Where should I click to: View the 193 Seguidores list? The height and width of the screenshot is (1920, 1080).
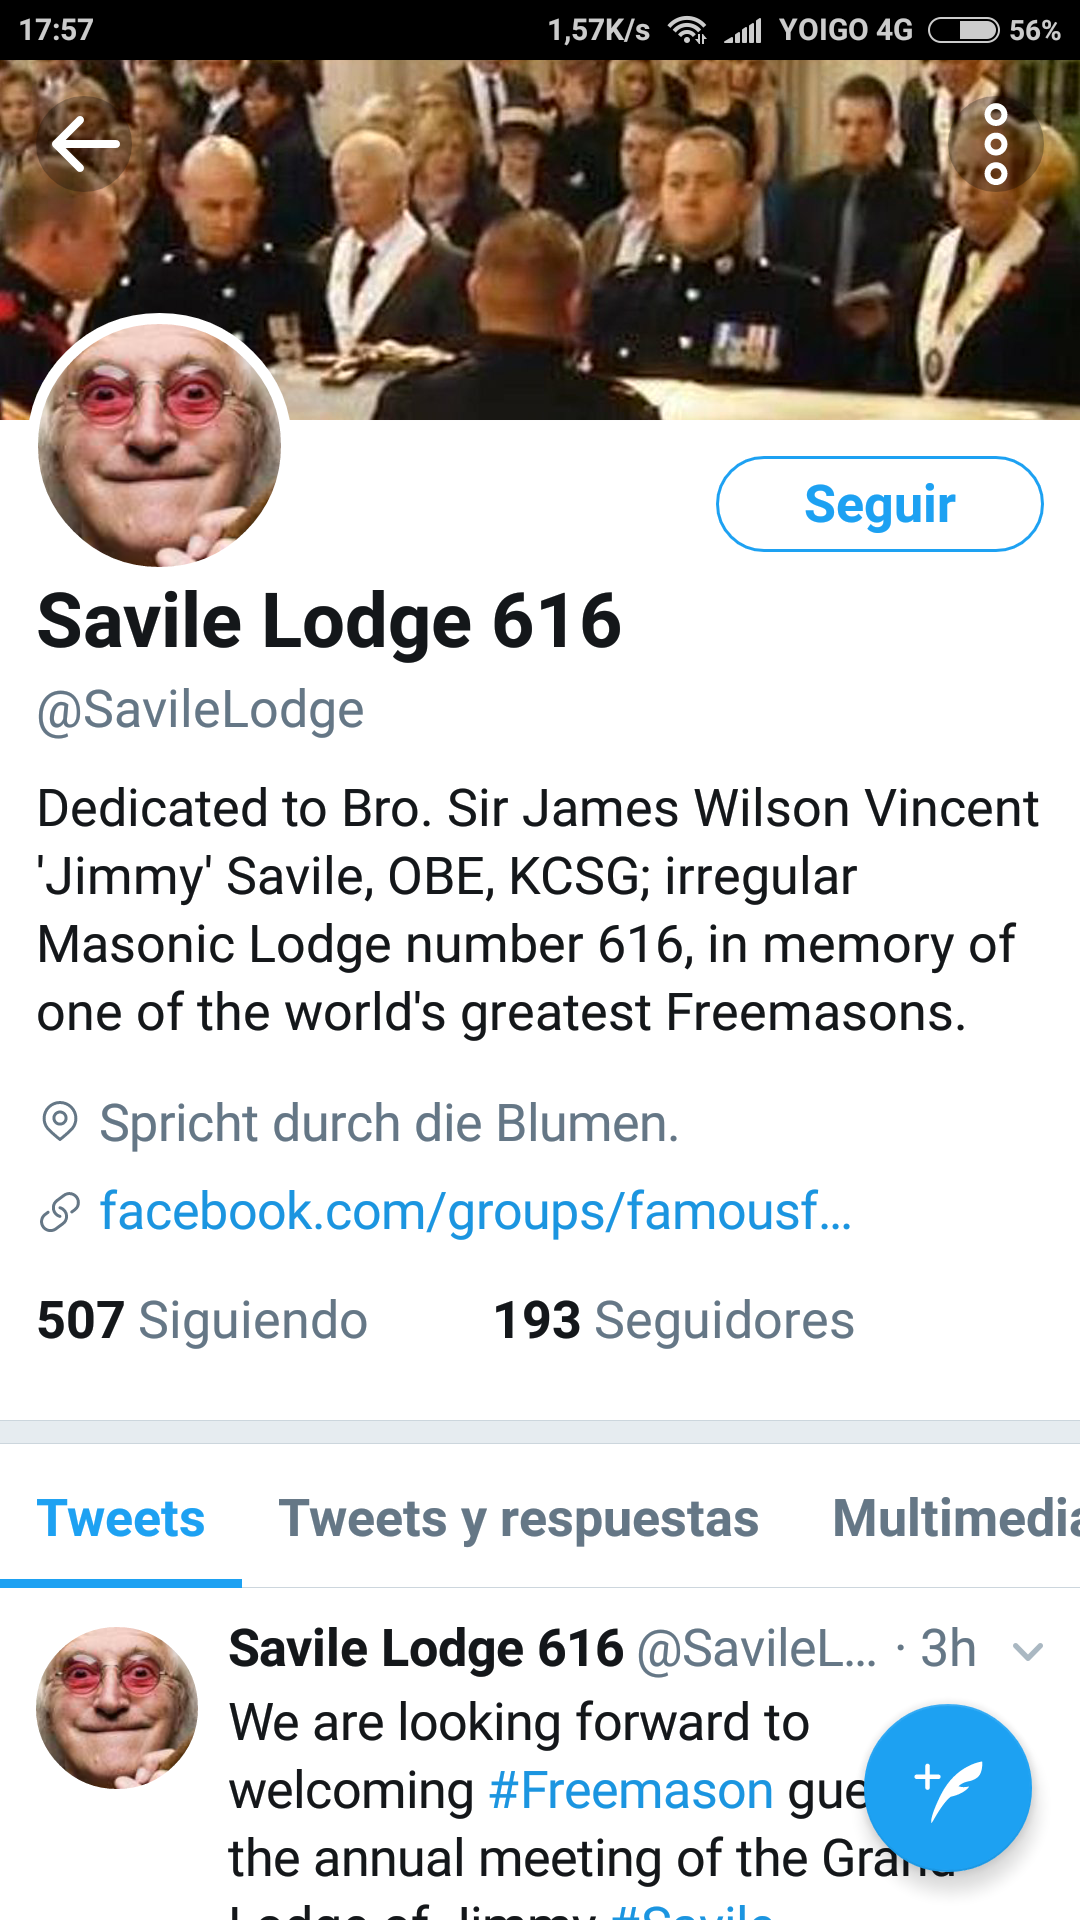coord(674,1320)
